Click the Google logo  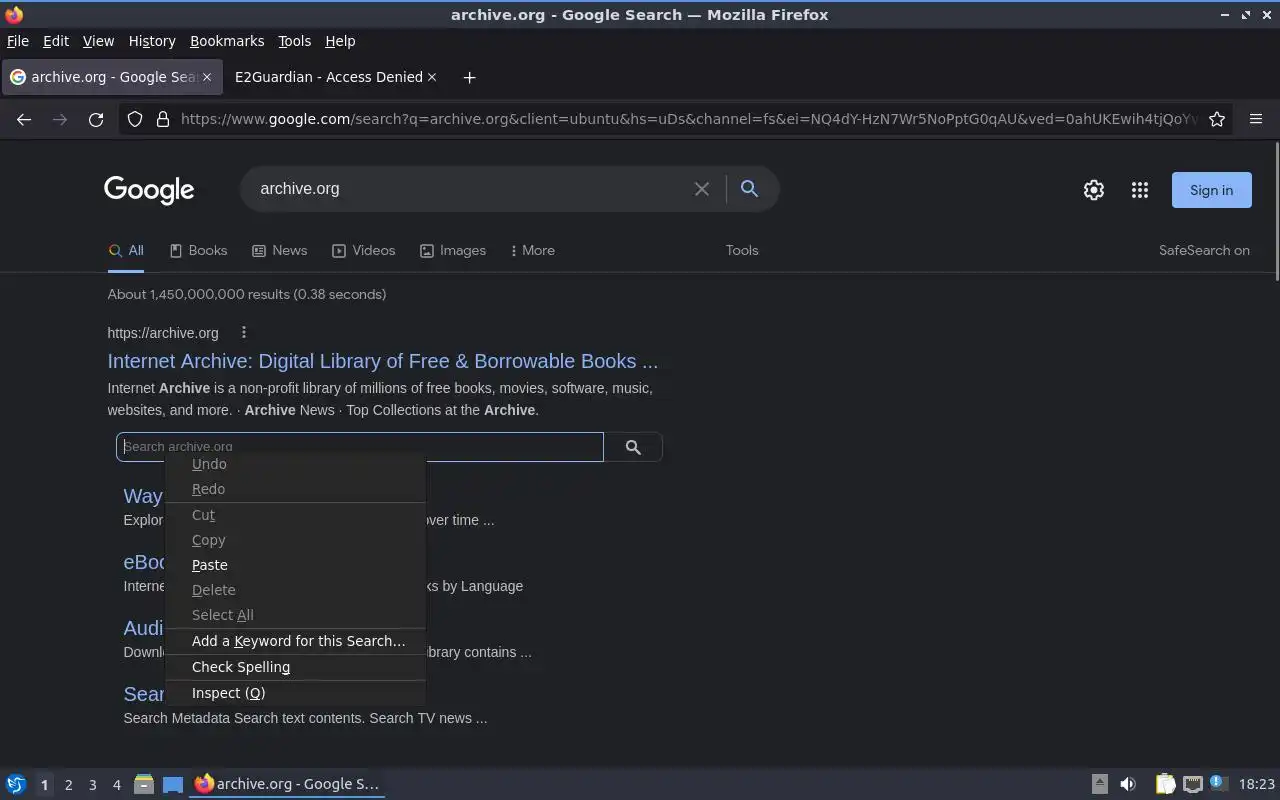click(149, 190)
